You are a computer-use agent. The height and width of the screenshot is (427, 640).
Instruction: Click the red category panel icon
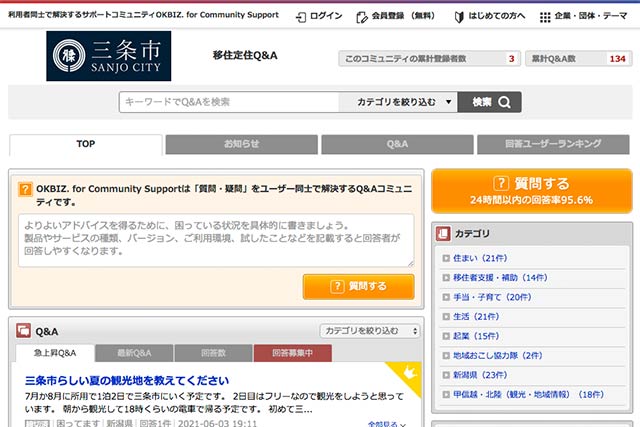[x=443, y=234]
